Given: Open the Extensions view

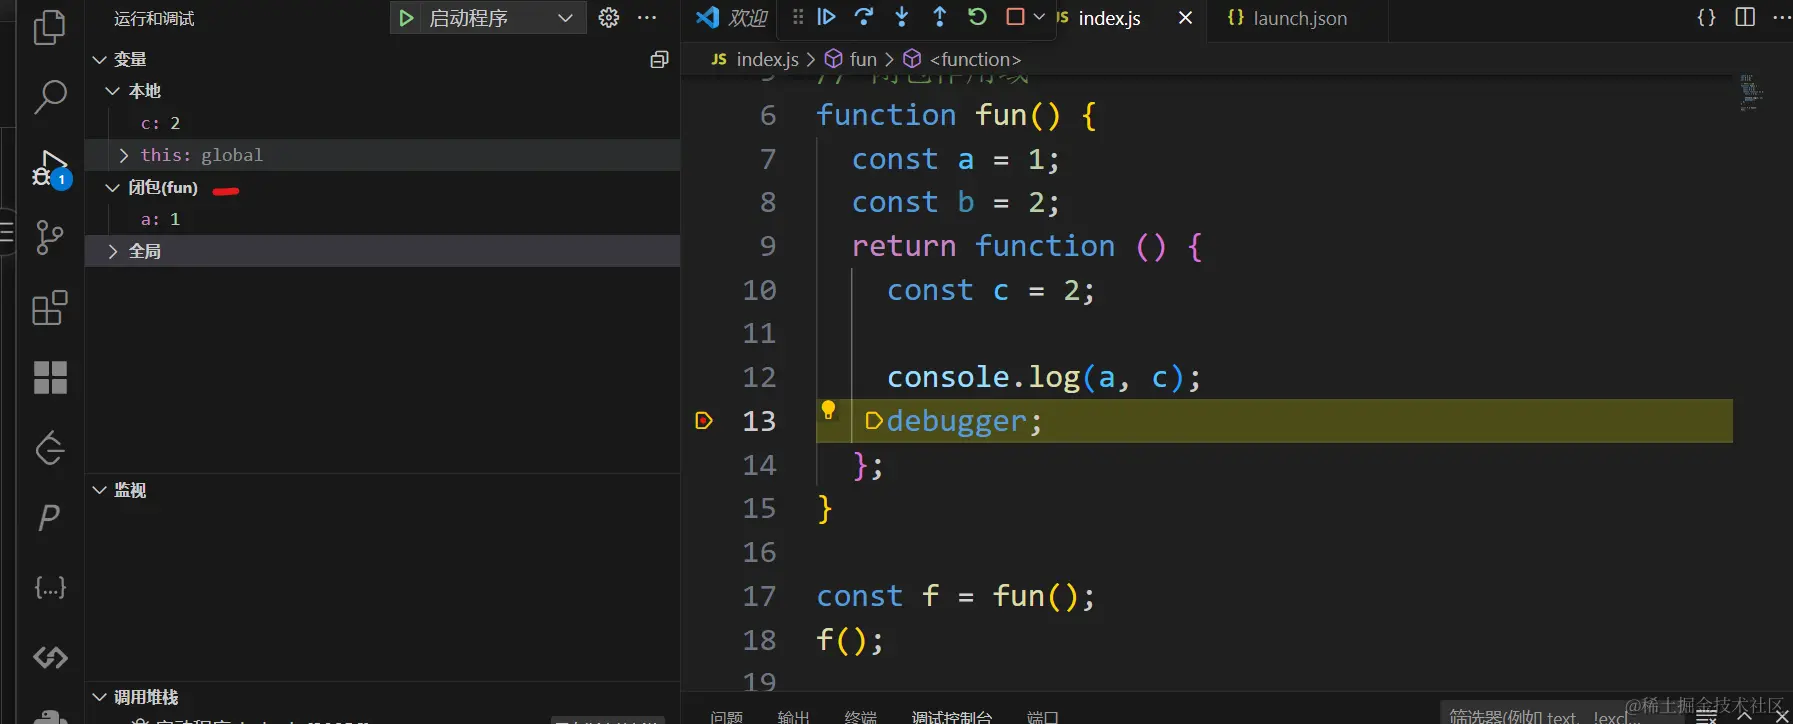Looking at the screenshot, I should (x=49, y=308).
